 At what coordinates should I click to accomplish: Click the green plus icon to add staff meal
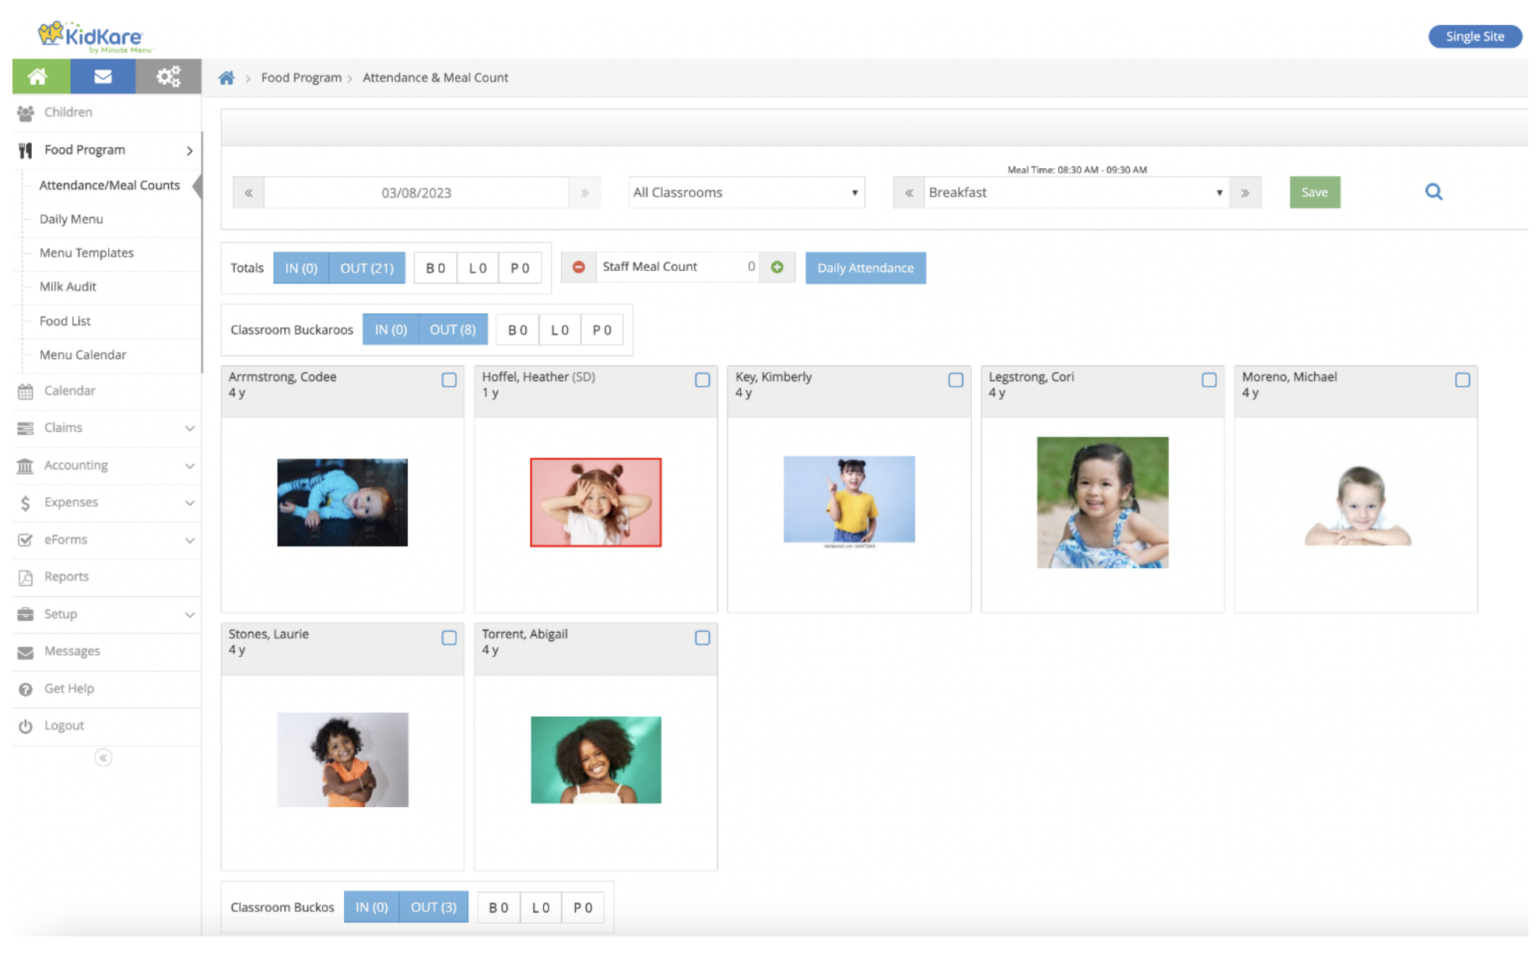[778, 266]
